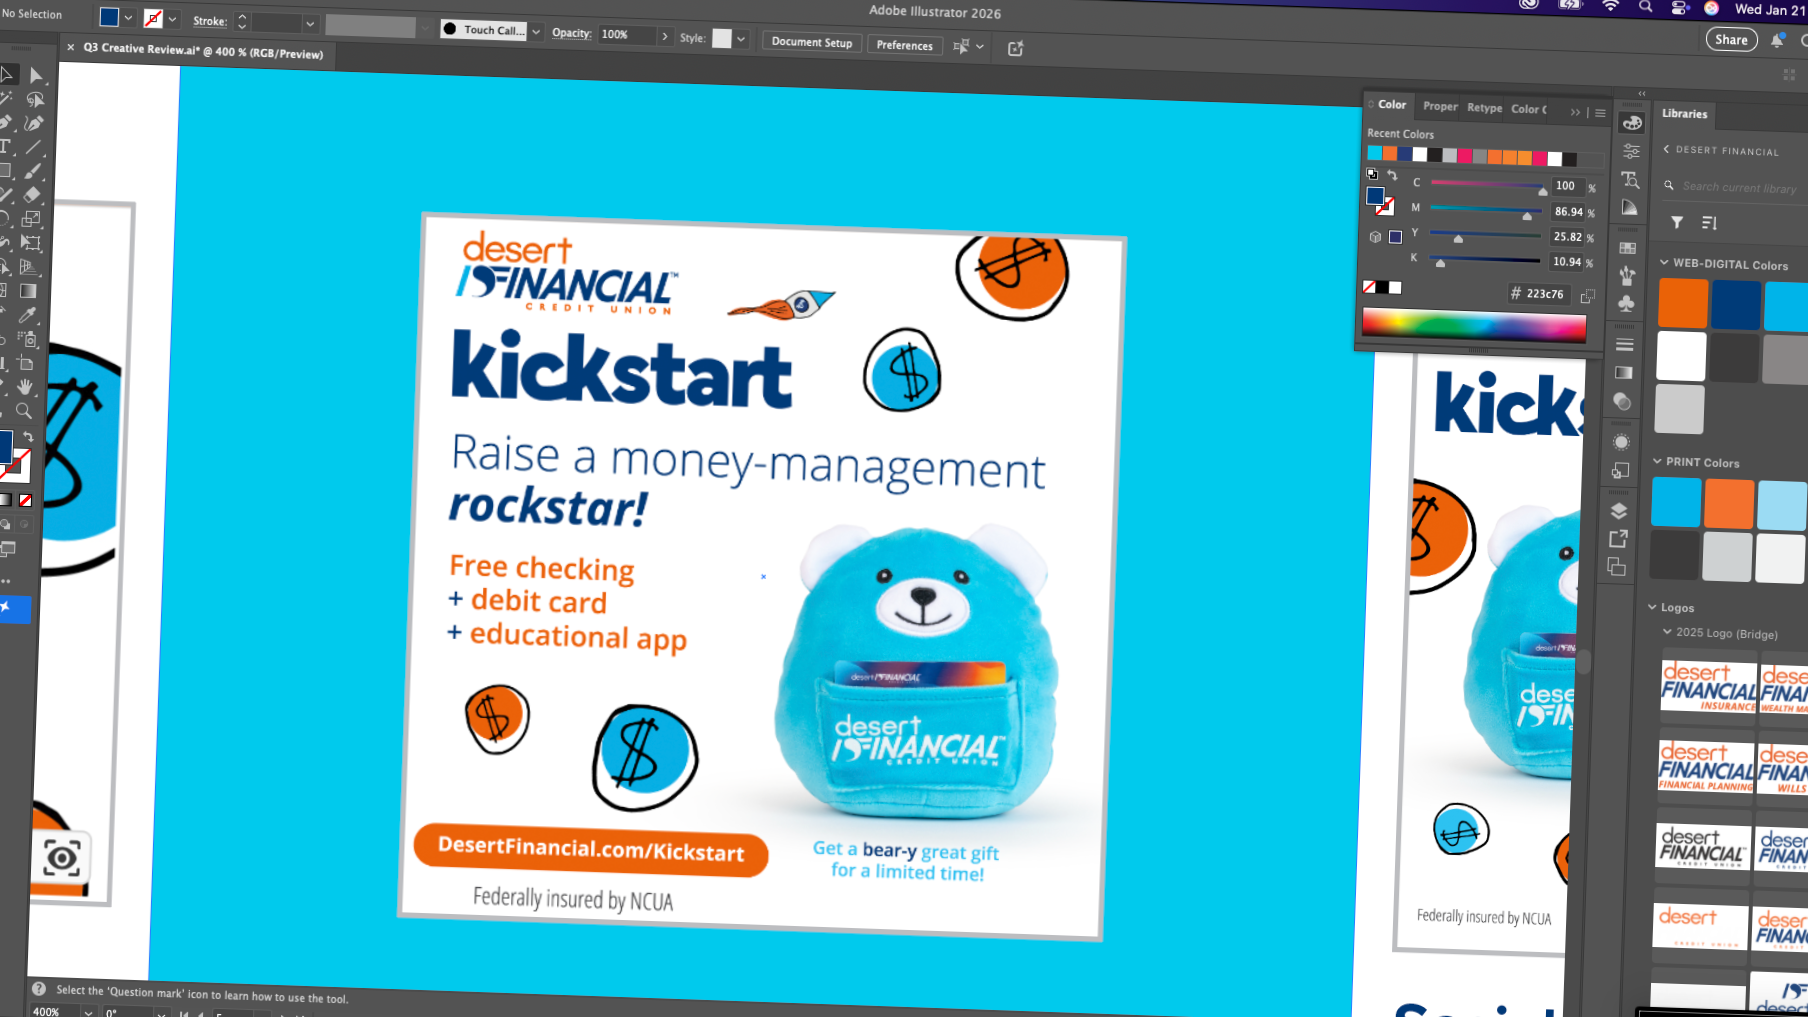1808x1017 pixels.
Task: Open the Layers panel from dock
Action: 1619,511
